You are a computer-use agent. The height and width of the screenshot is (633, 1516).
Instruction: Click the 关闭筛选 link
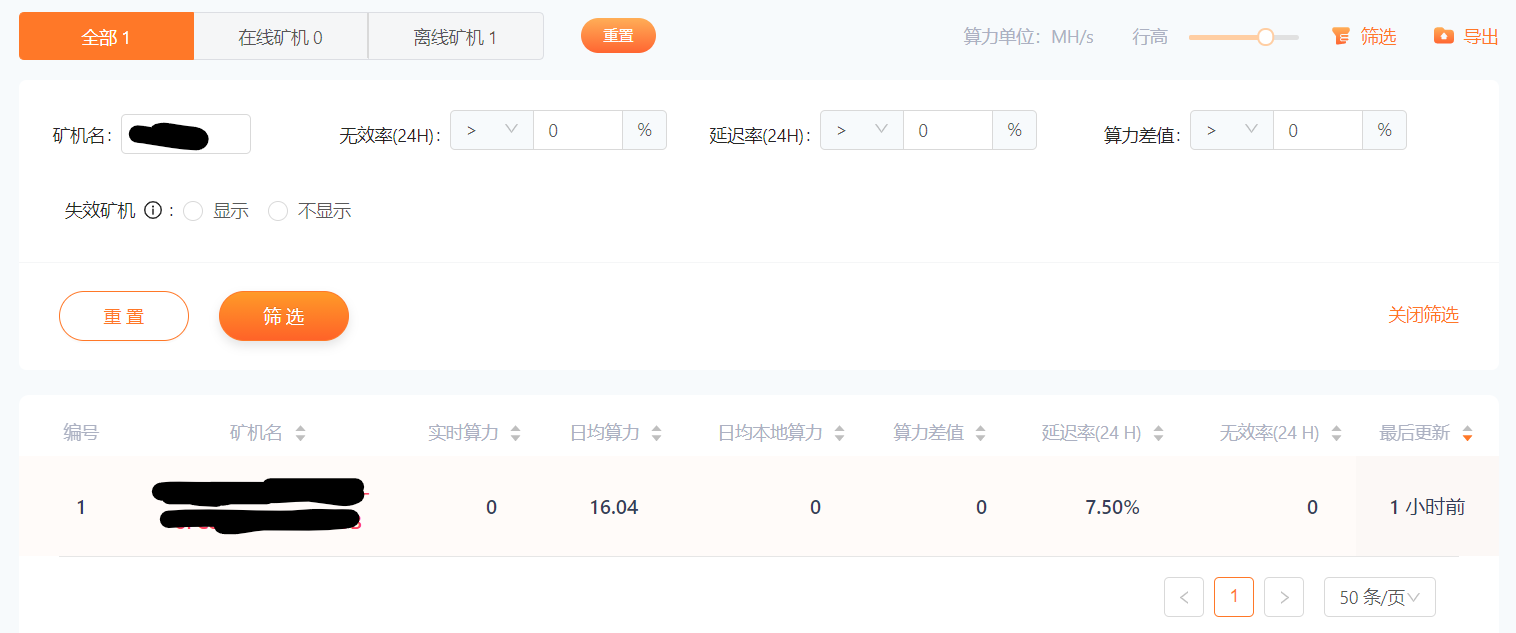click(1422, 315)
